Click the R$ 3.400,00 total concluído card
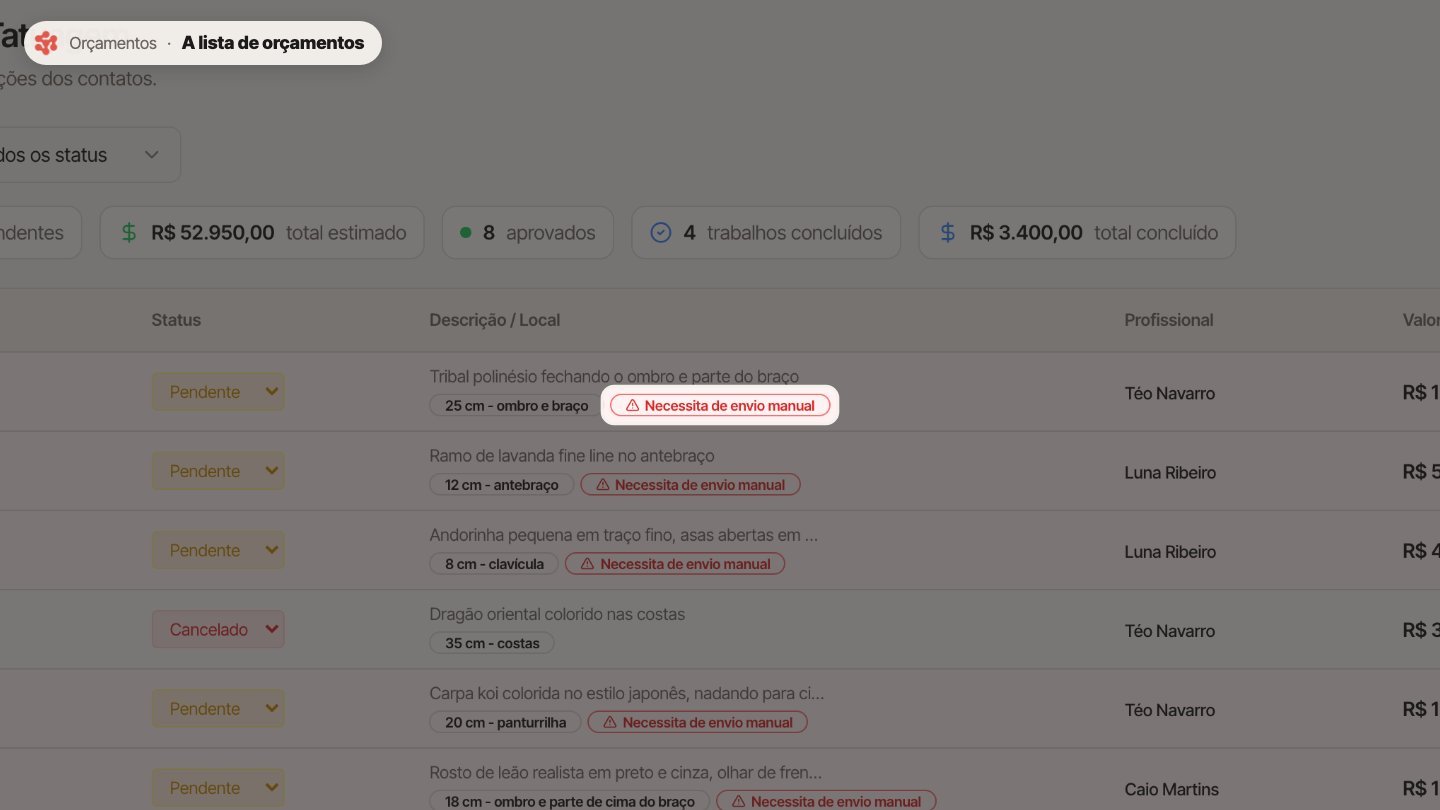This screenshot has height=810, width=1440. 1077,233
